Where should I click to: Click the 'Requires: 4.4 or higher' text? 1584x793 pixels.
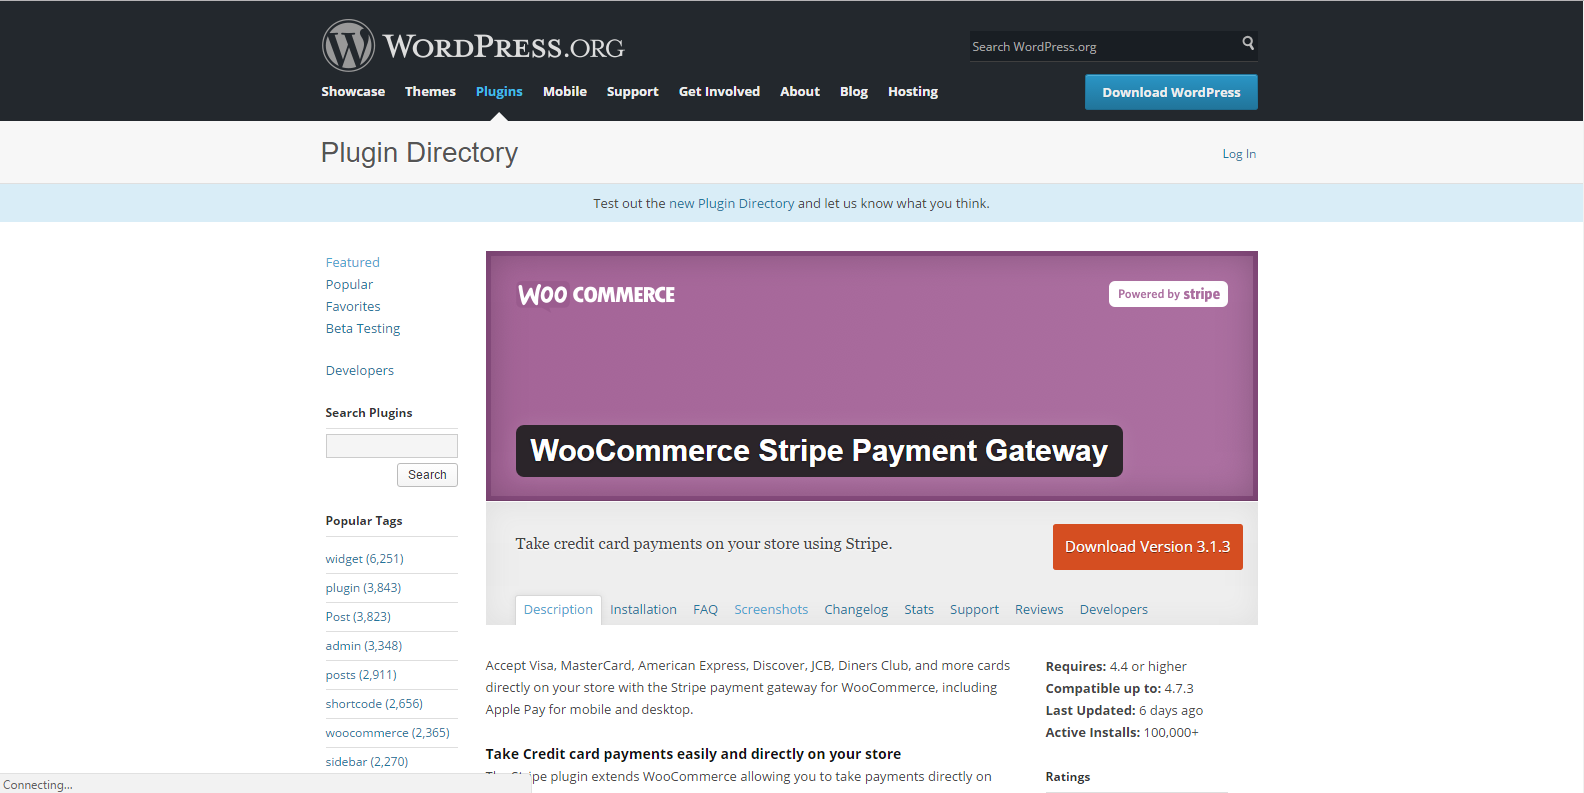1116,667
